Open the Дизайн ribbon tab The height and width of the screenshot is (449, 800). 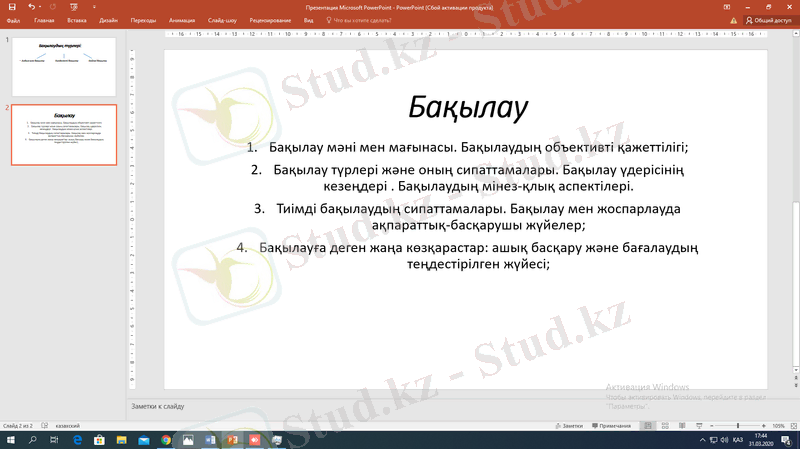click(x=108, y=19)
